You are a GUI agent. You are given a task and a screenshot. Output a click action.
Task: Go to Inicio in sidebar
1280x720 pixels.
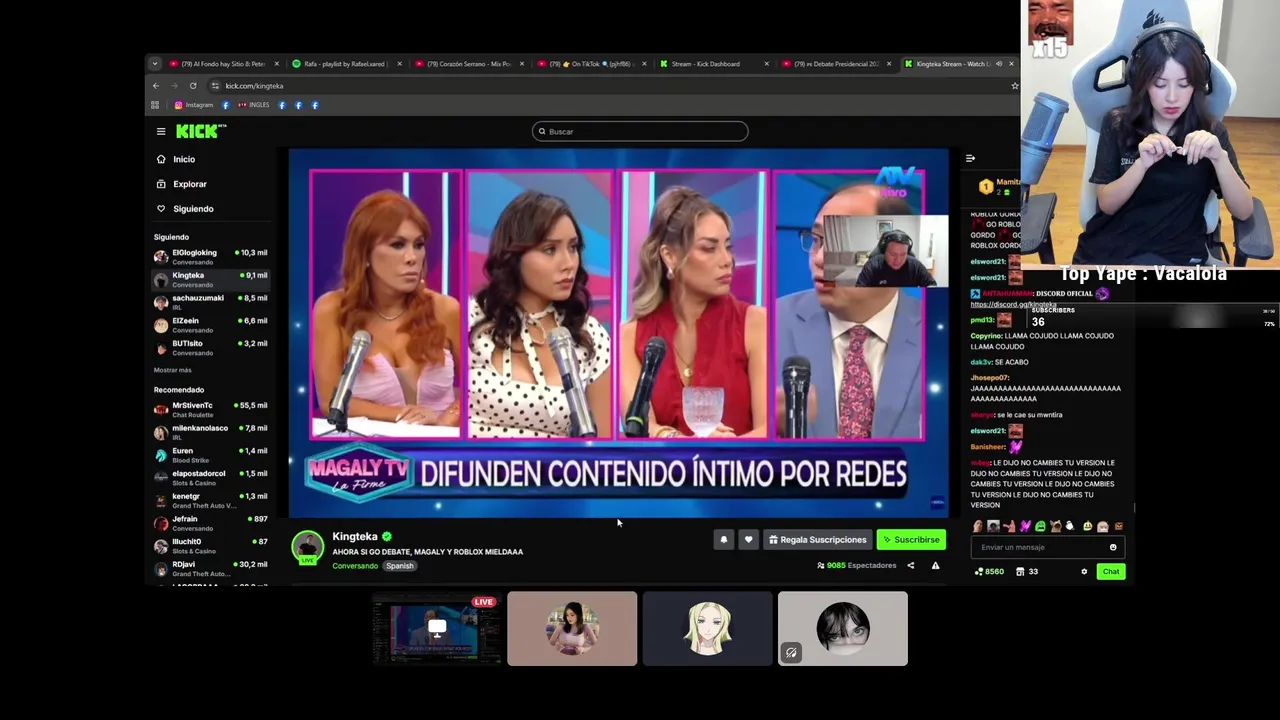pyautogui.click(x=176, y=159)
